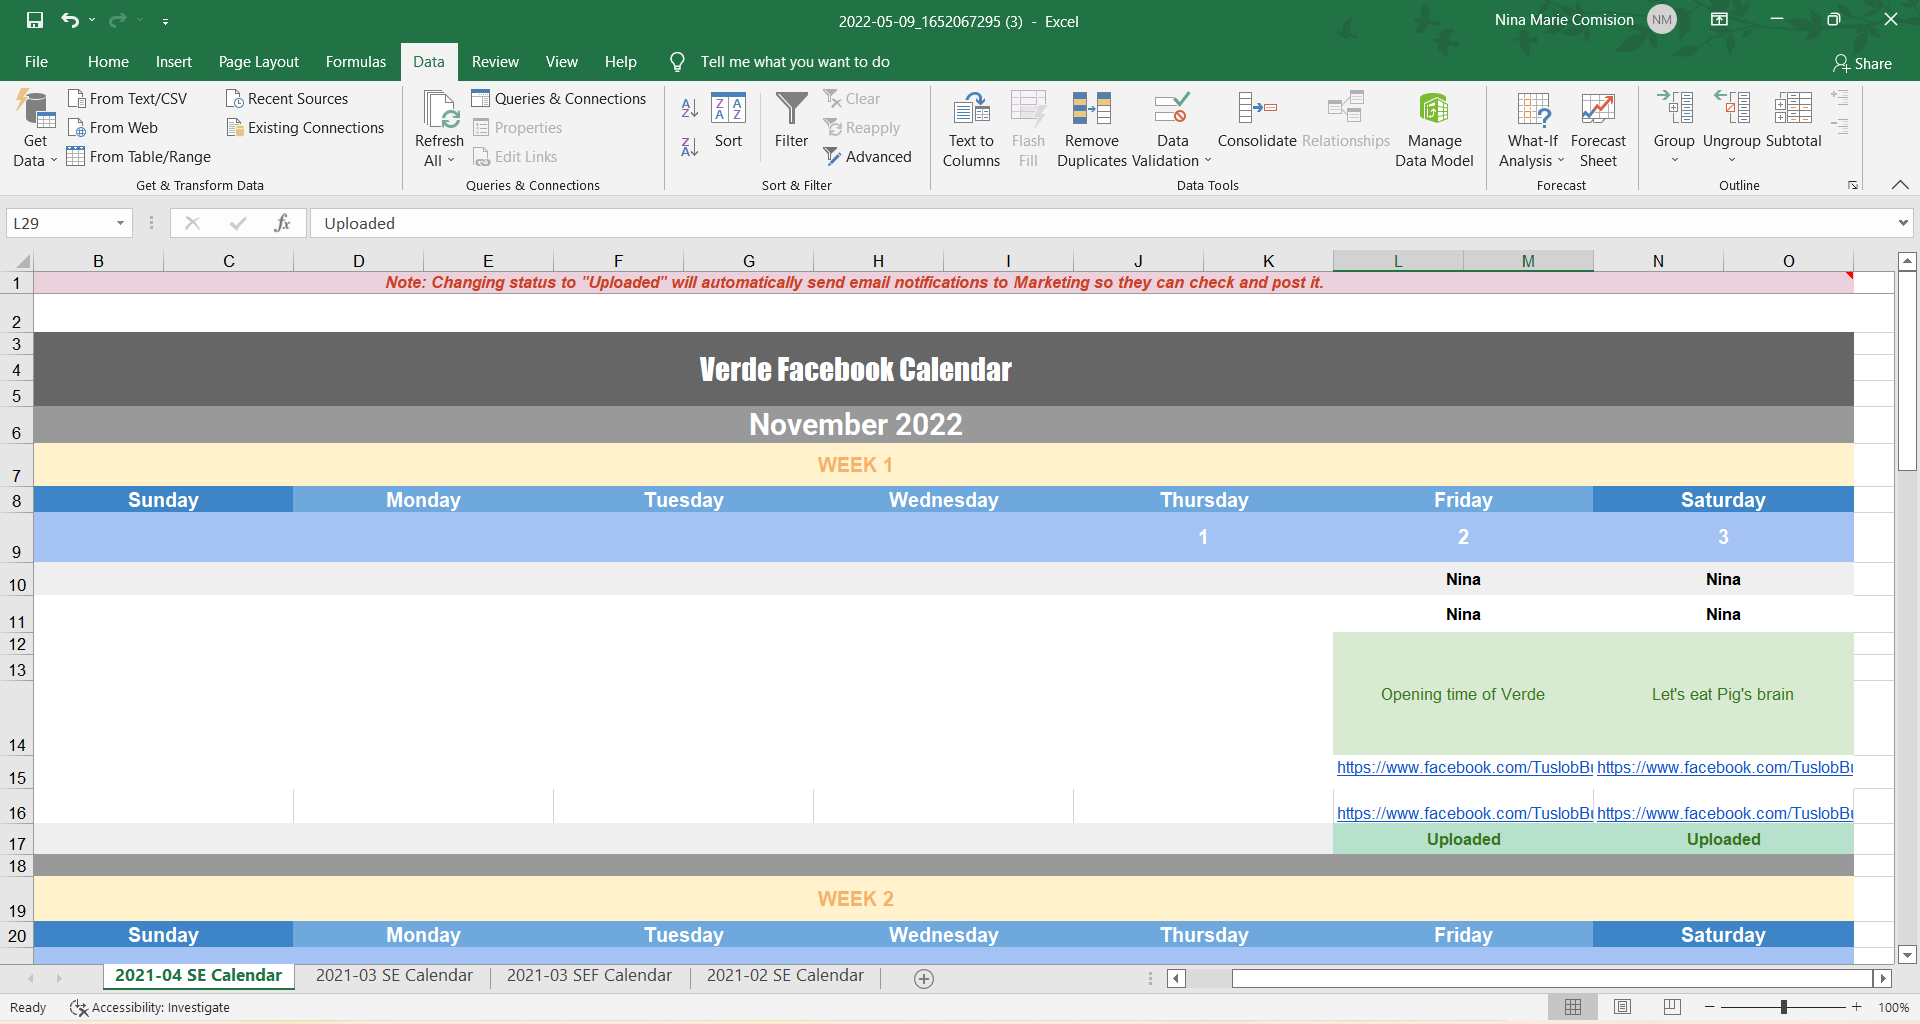Load data From Table/Range
This screenshot has width=1920, height=1024.
(x=139, y=156)
